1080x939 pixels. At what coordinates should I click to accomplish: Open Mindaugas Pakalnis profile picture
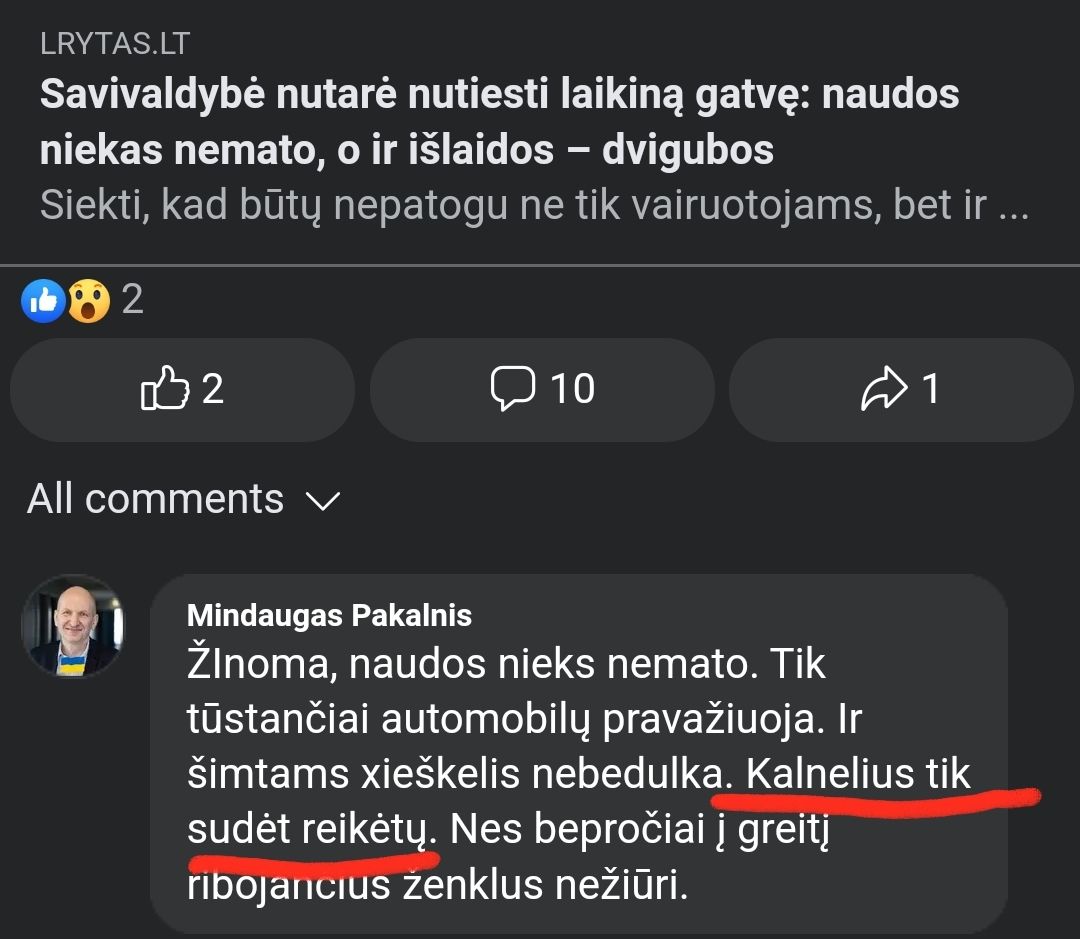pos(73,627)
